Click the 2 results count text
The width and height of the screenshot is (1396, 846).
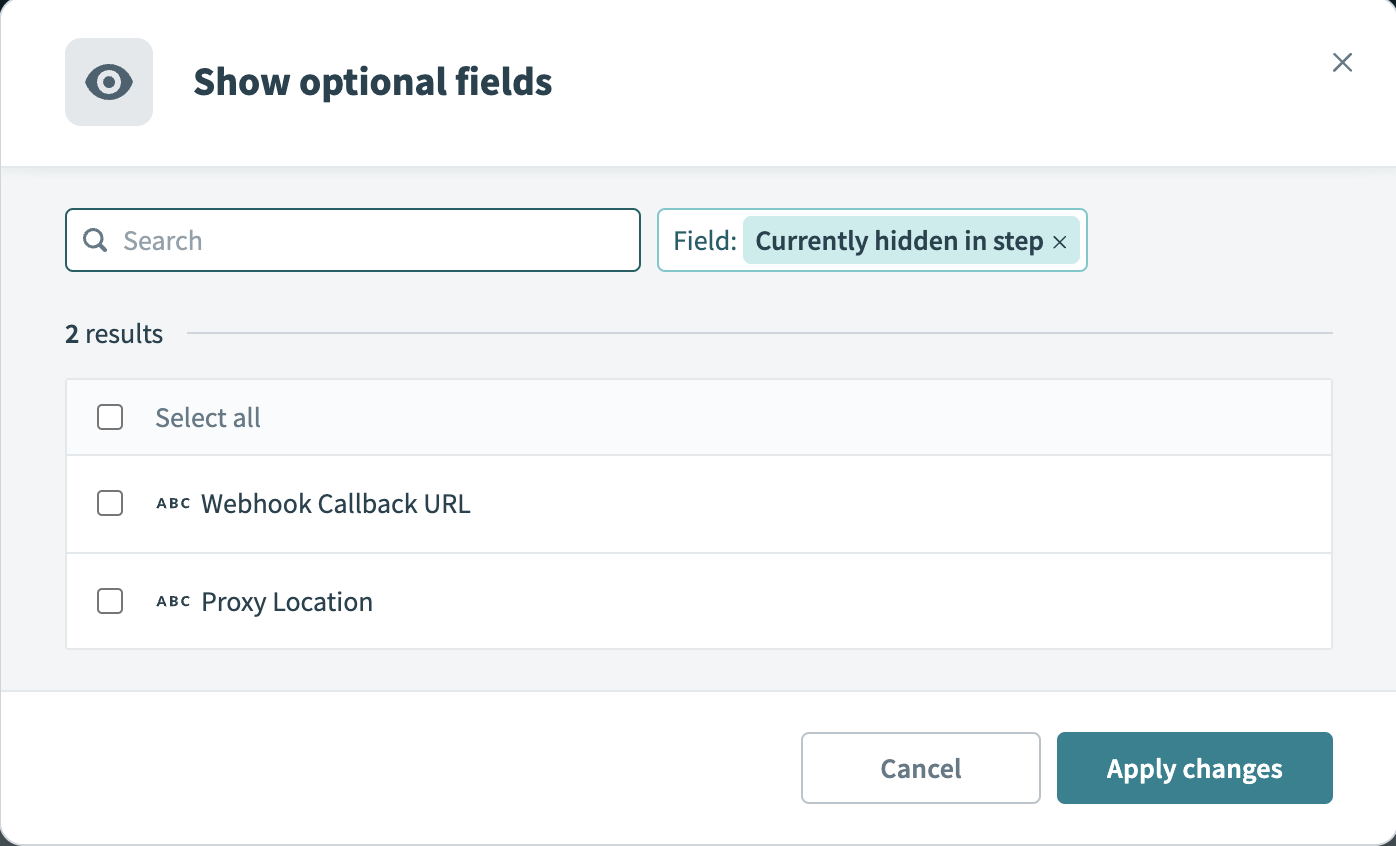[114, 334]
